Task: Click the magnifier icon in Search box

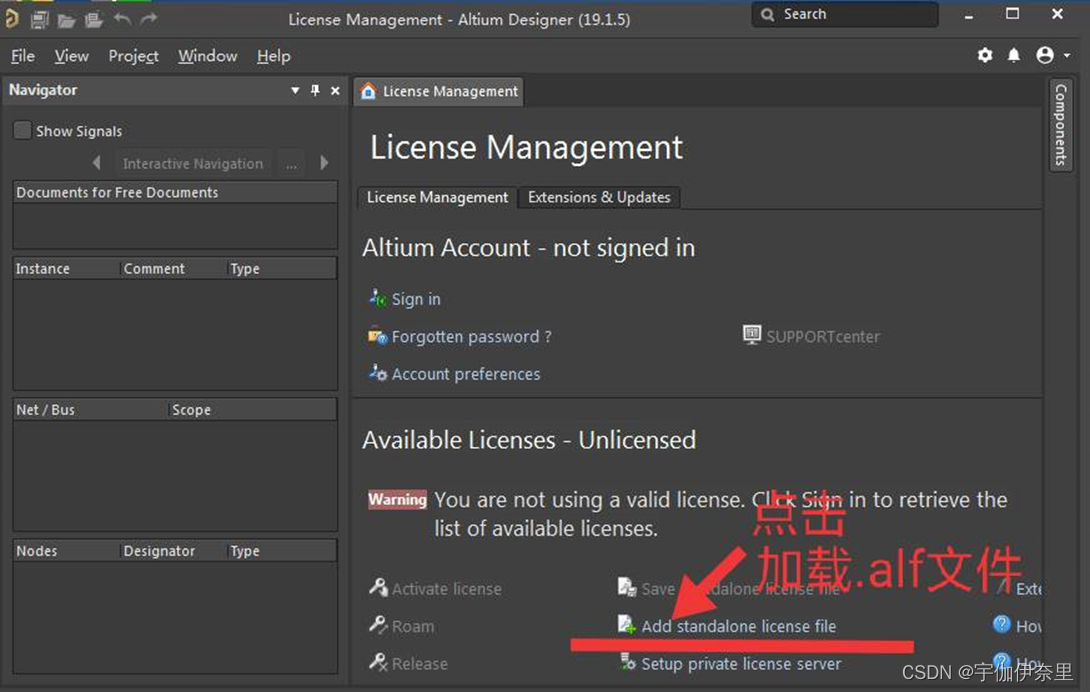Action: [x=767, y=14]
